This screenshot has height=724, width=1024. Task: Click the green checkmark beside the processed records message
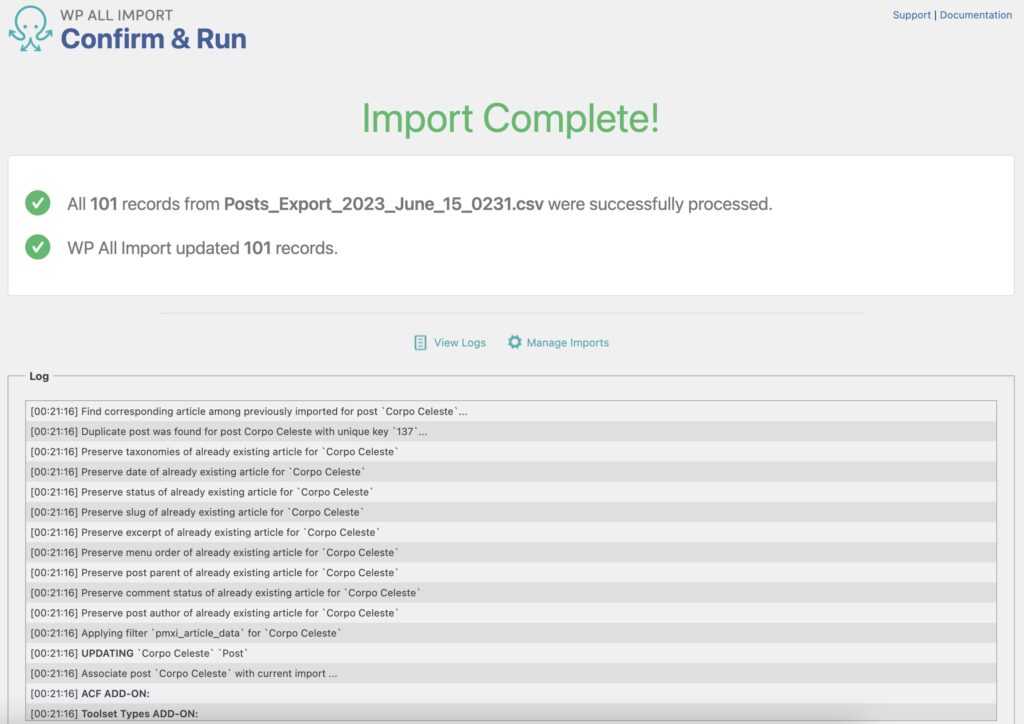37,203
